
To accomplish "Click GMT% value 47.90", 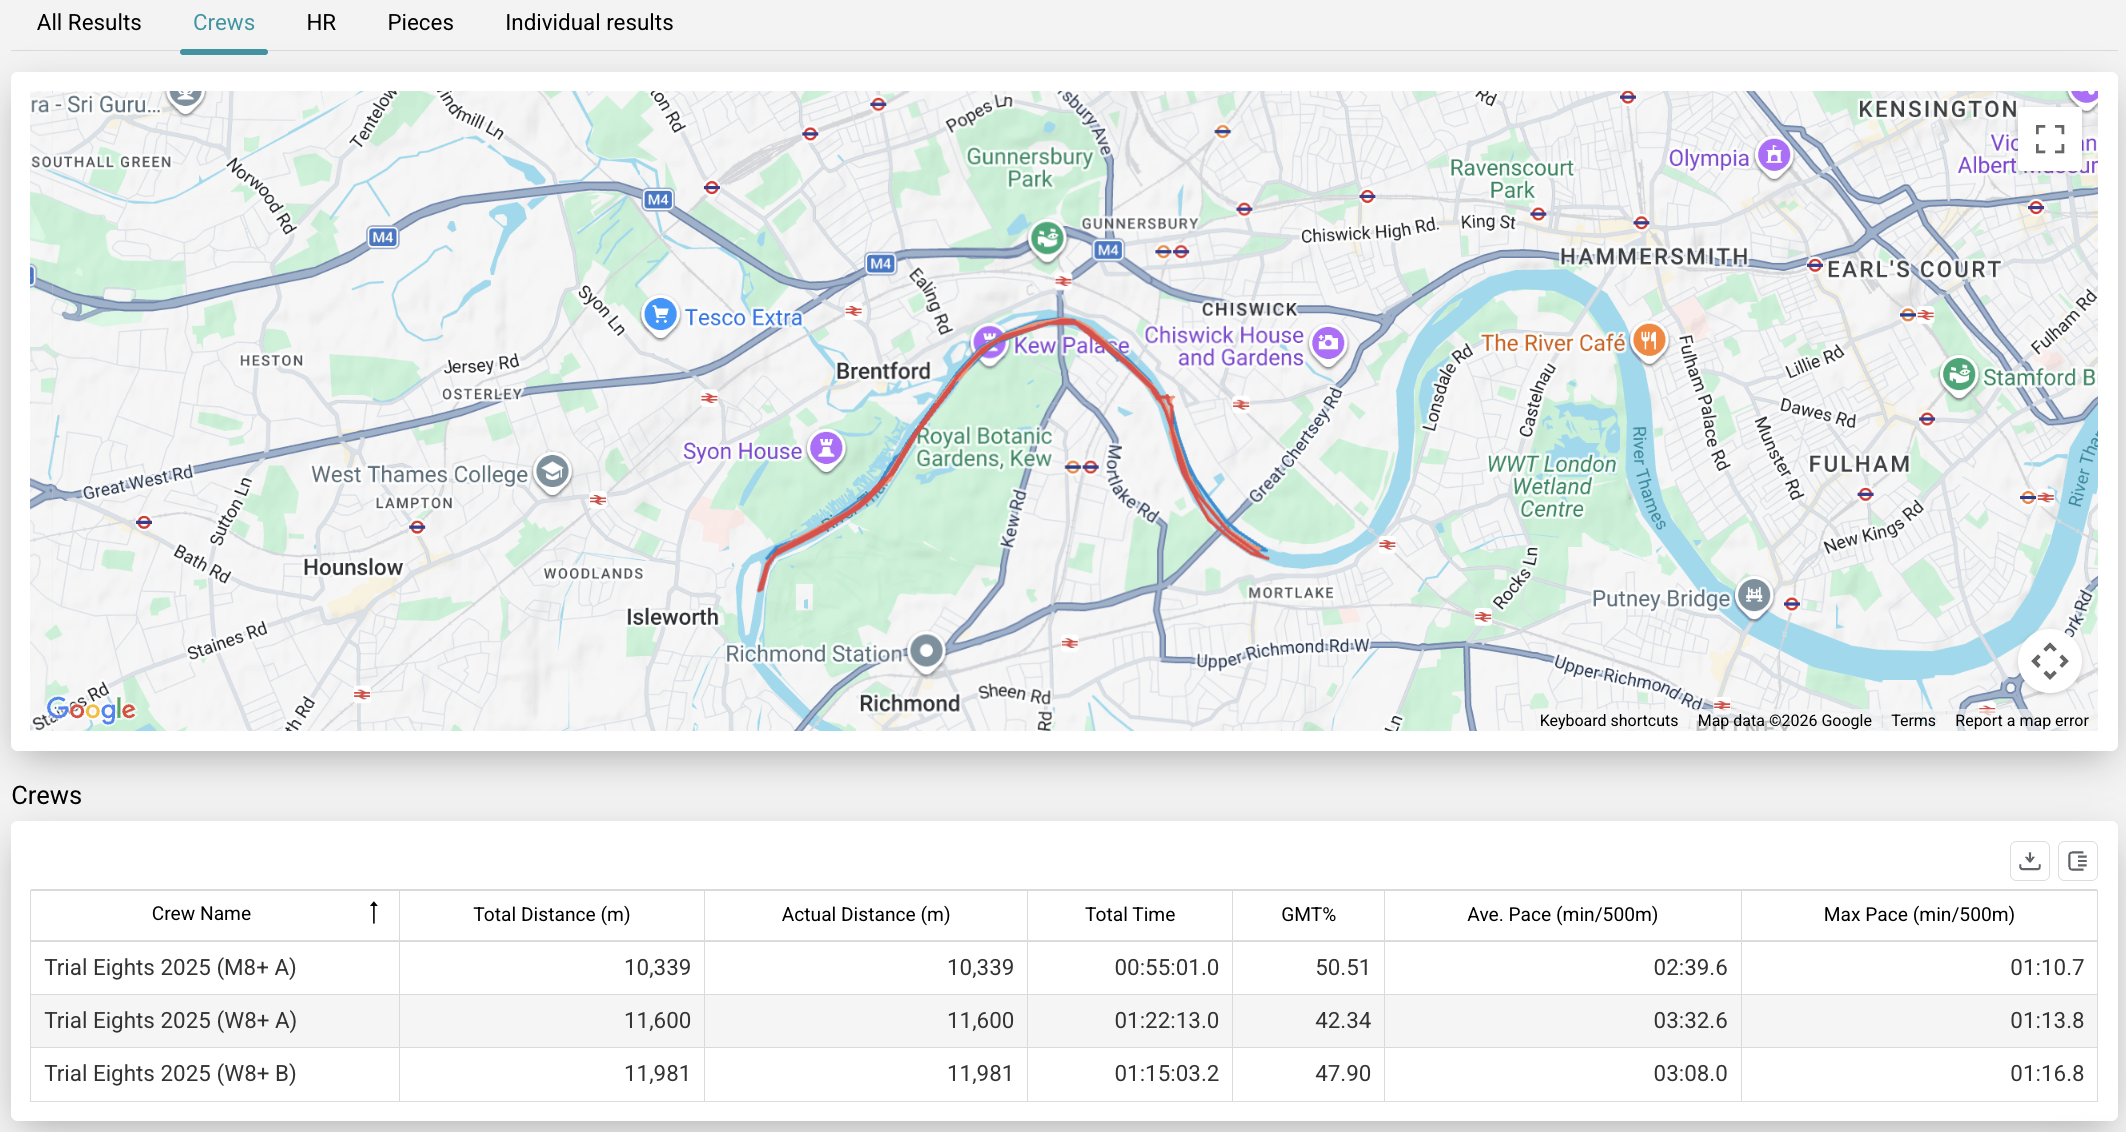I will coord(1308,1073).
